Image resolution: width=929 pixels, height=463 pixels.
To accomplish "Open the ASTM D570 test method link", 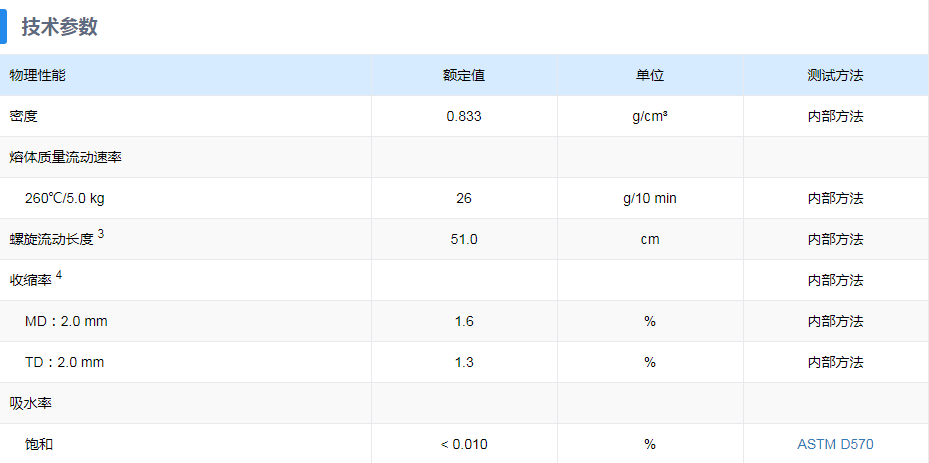I will point(835,444).
